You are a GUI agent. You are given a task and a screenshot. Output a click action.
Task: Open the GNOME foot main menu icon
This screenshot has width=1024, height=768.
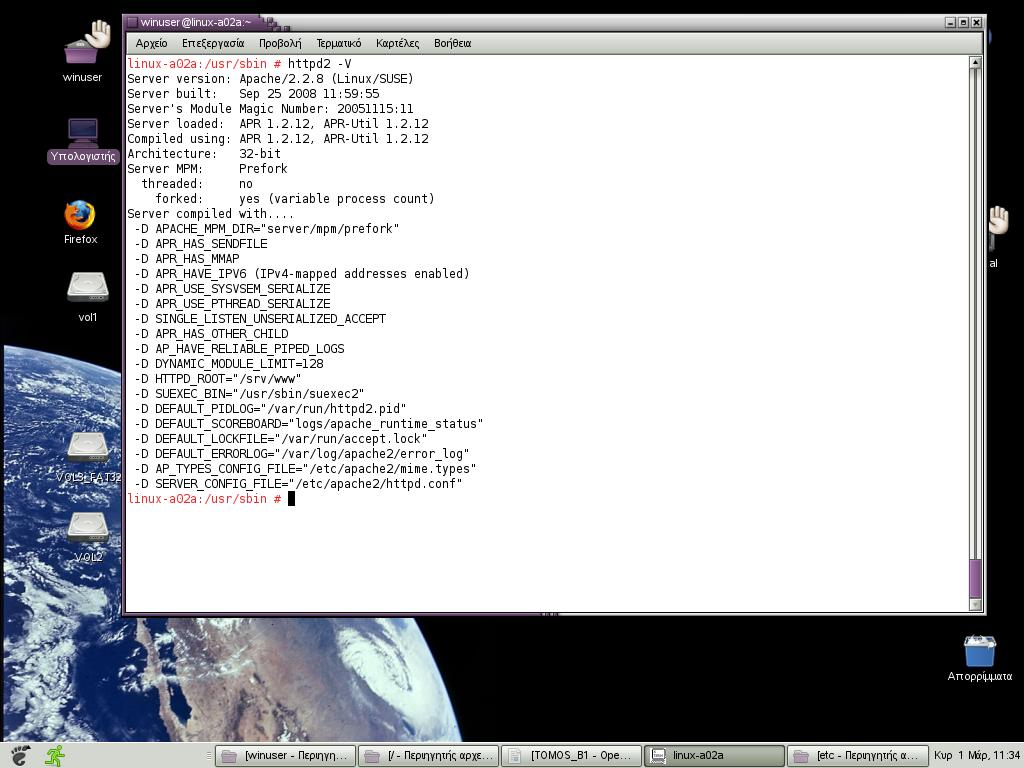[20, 755]
